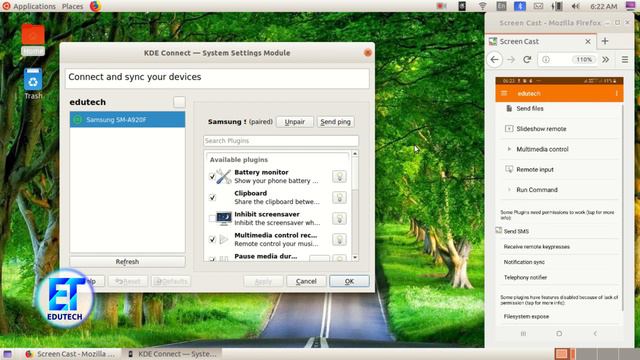
Task: Disable the Clipboard plugin checkbox
Action: (x=212, y=198)
